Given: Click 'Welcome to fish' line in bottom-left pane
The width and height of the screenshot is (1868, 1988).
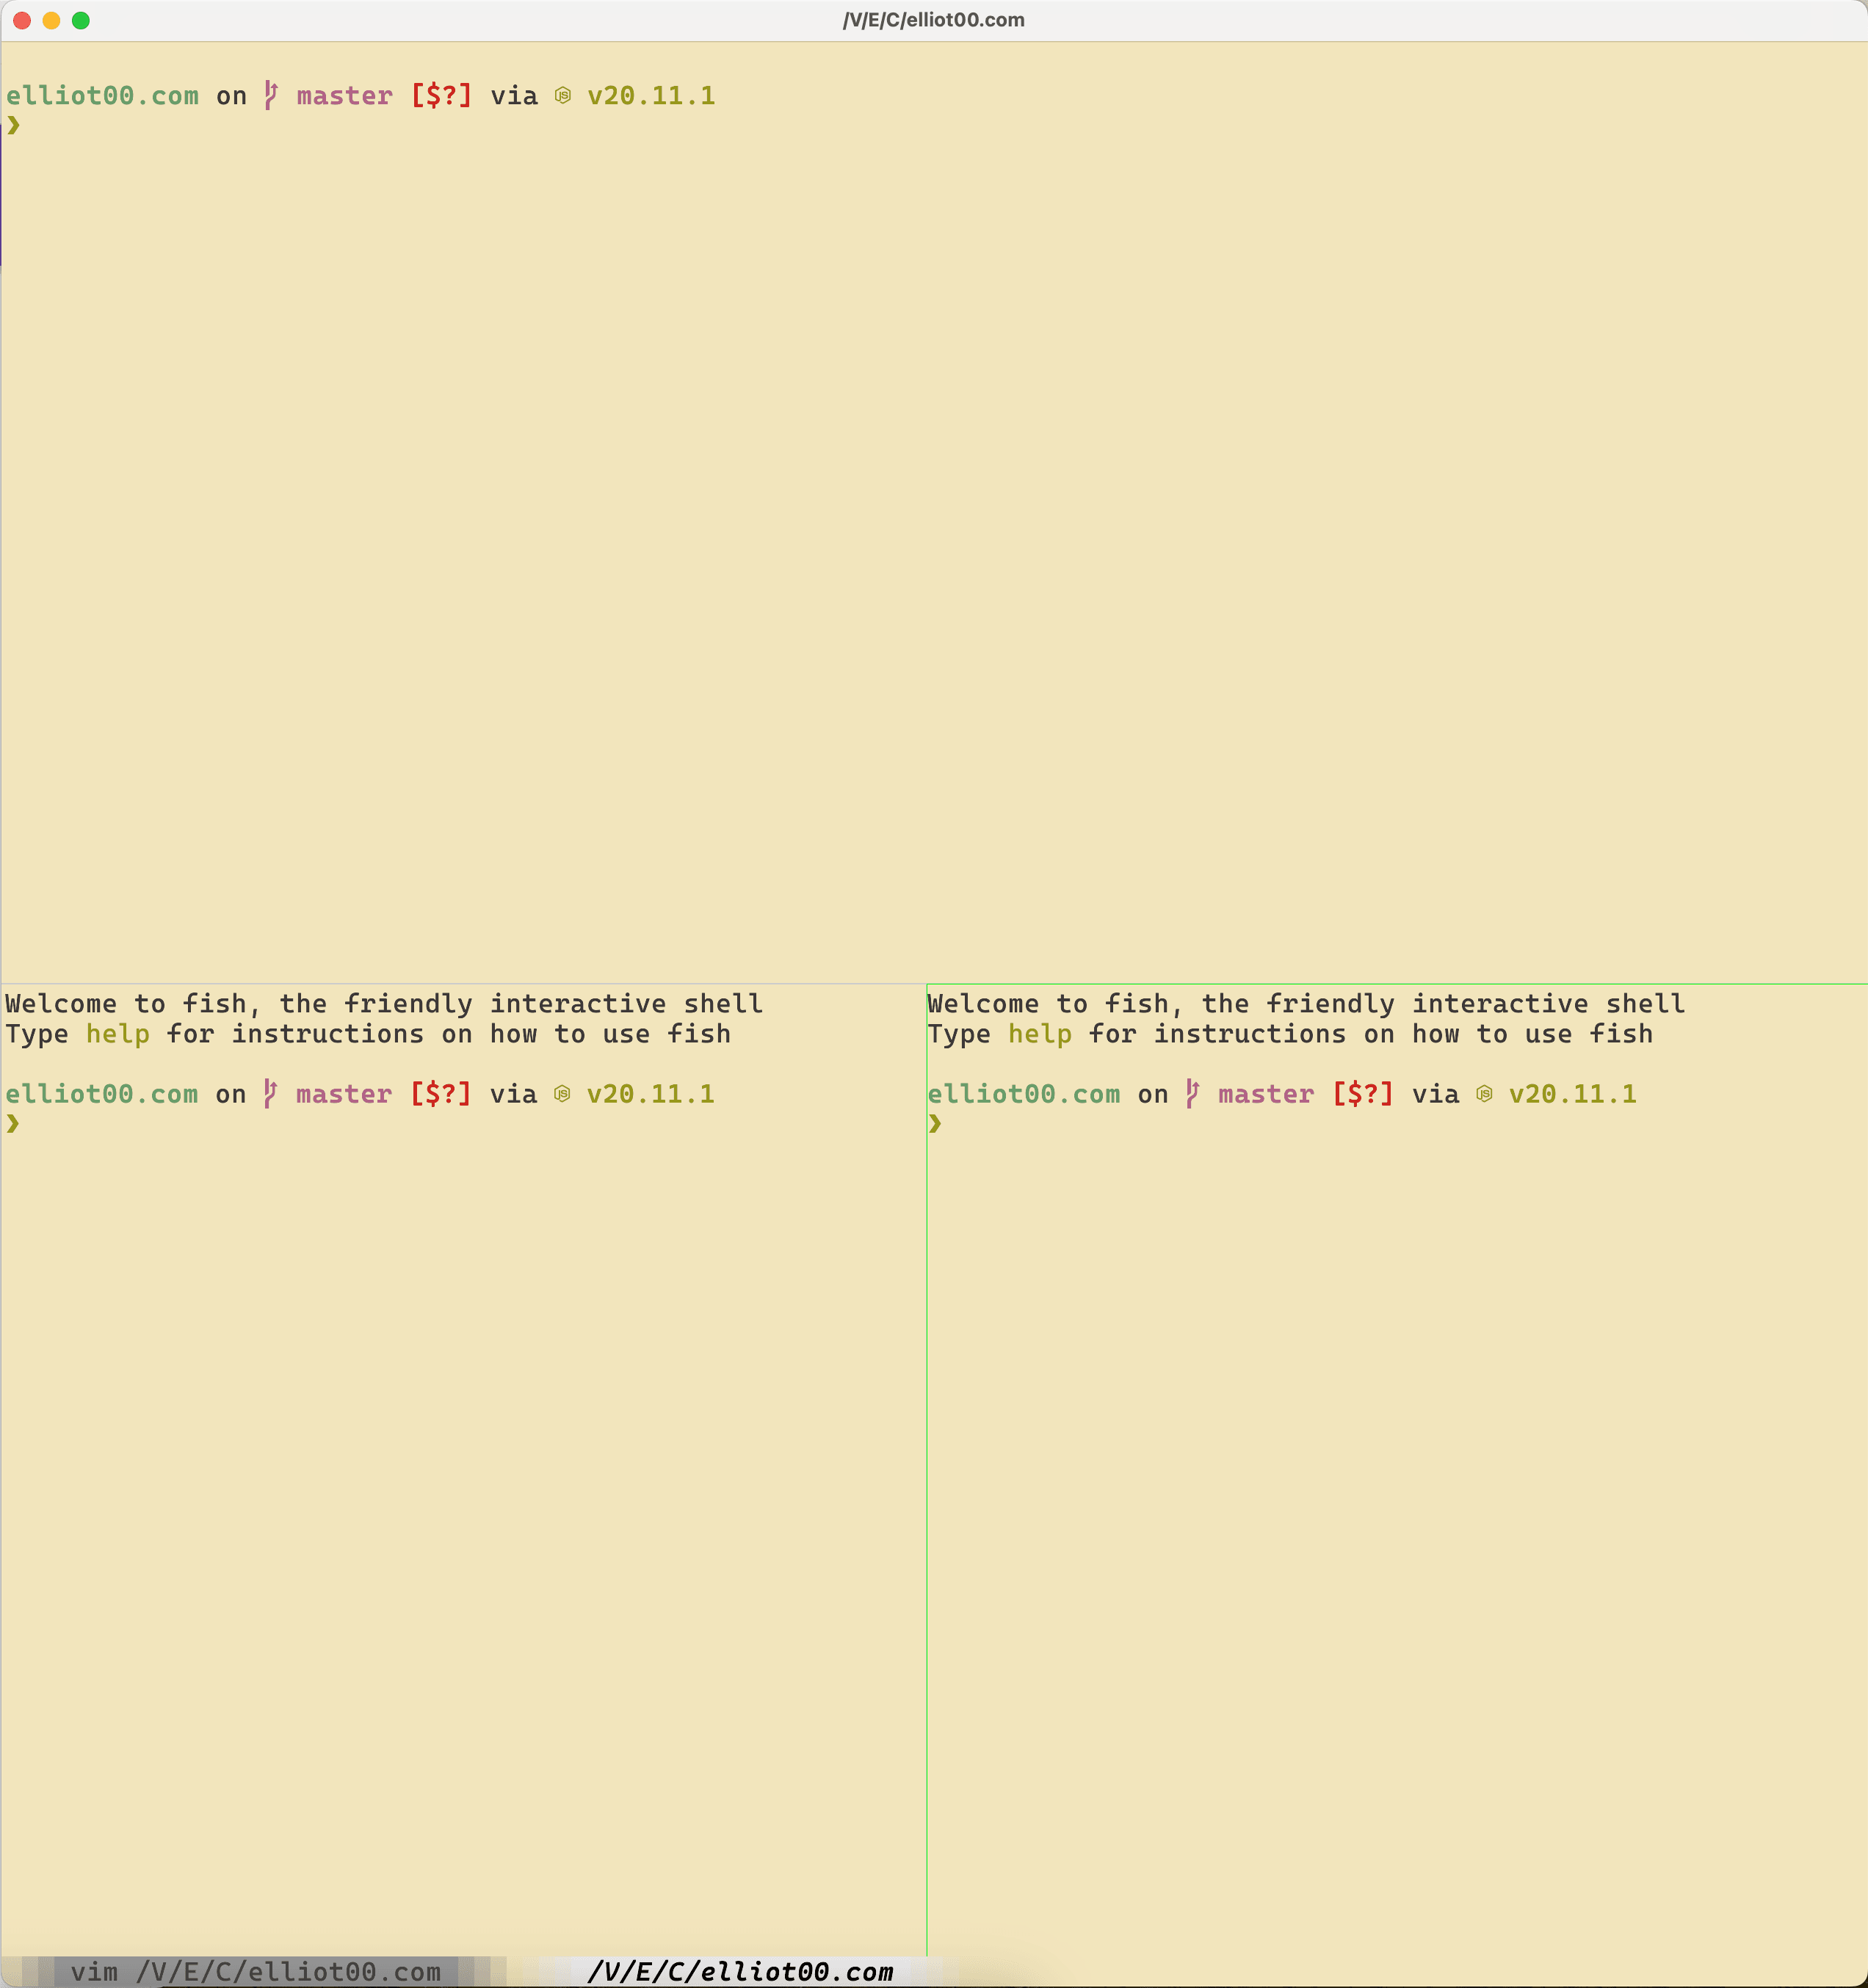Looking at the screenshot, I should [x=384, y=1003].
